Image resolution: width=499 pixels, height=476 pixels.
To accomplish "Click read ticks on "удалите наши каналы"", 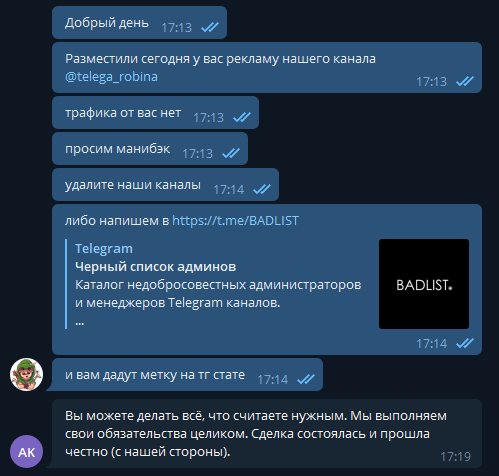I will (x=262, y=189).
